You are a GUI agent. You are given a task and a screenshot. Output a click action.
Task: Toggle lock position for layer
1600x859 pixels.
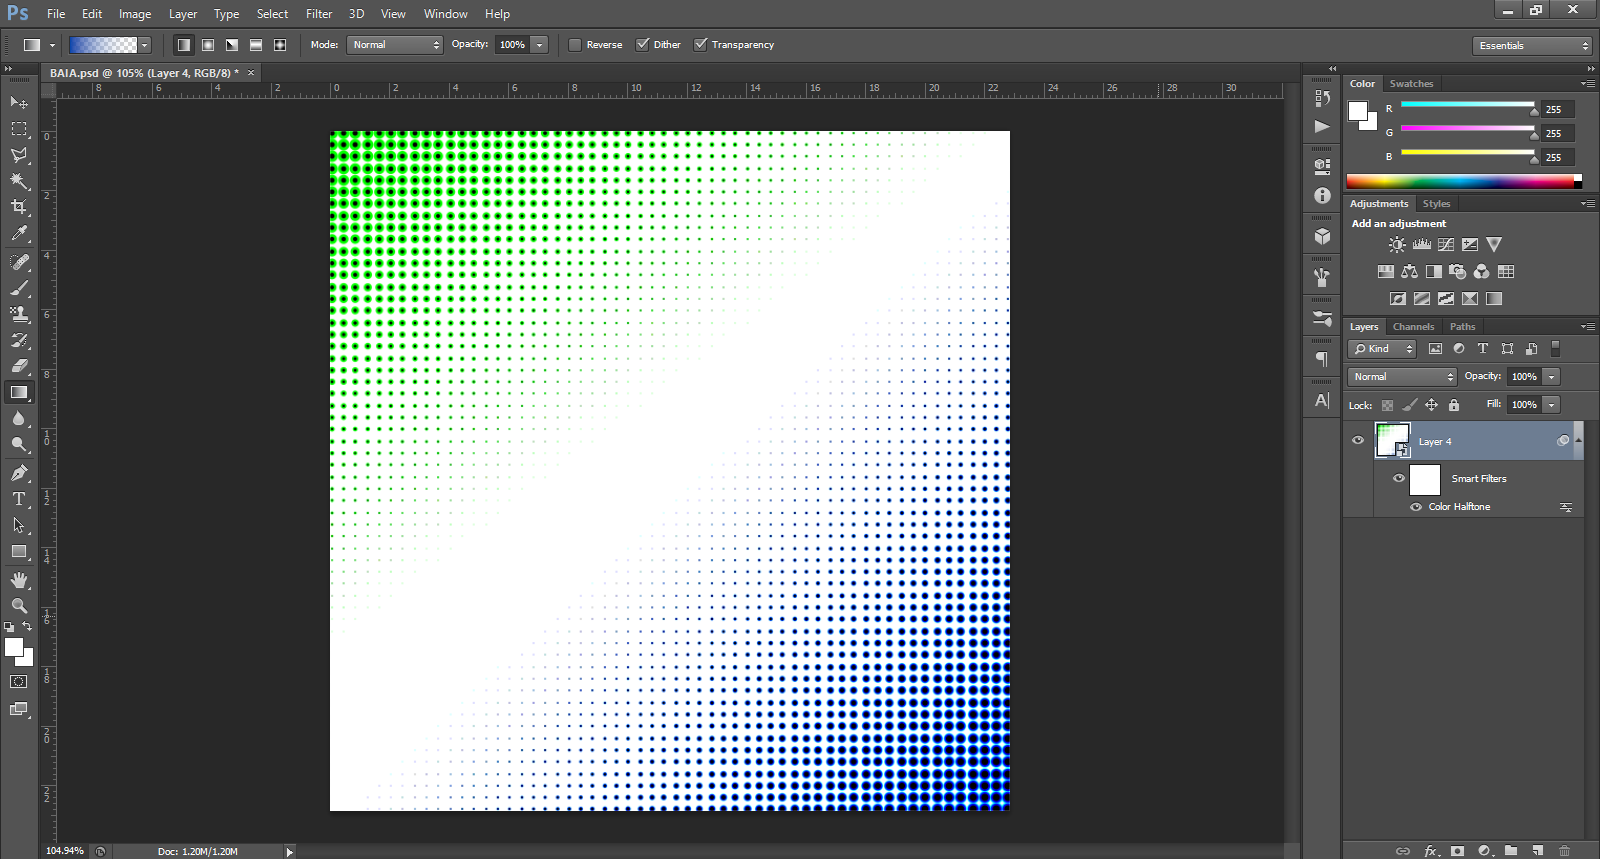click(x=1431, y=405)
